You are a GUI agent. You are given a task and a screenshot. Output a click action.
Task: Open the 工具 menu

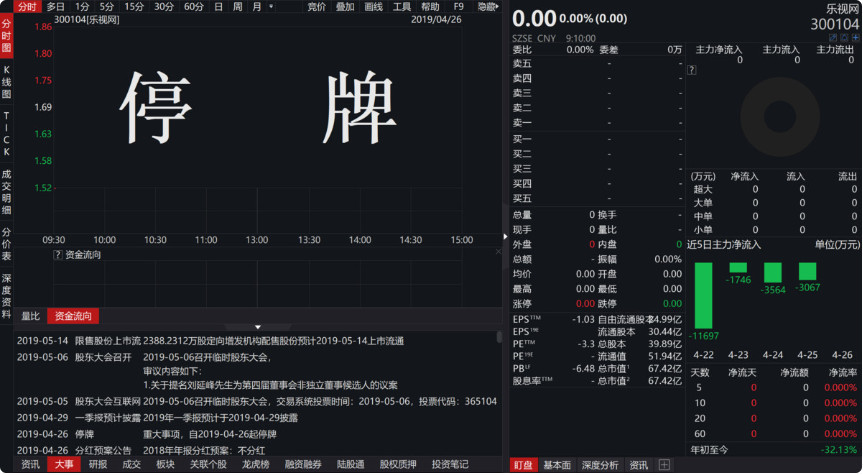[x=402, y=7]
